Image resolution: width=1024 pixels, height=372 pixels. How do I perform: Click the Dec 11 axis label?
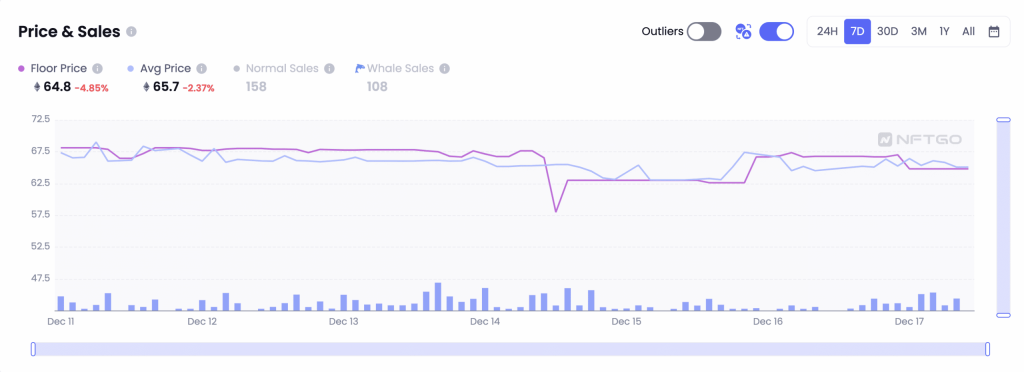point(61,322)
